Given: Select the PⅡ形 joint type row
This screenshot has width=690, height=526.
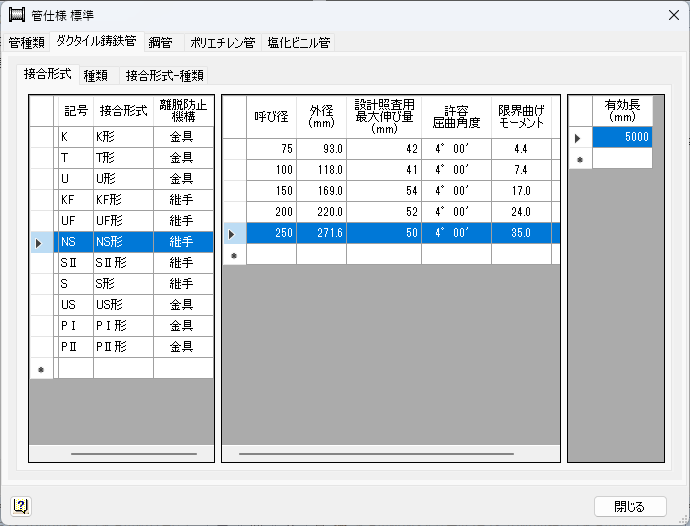Looking at the screenshot, I should pos(123,347).
